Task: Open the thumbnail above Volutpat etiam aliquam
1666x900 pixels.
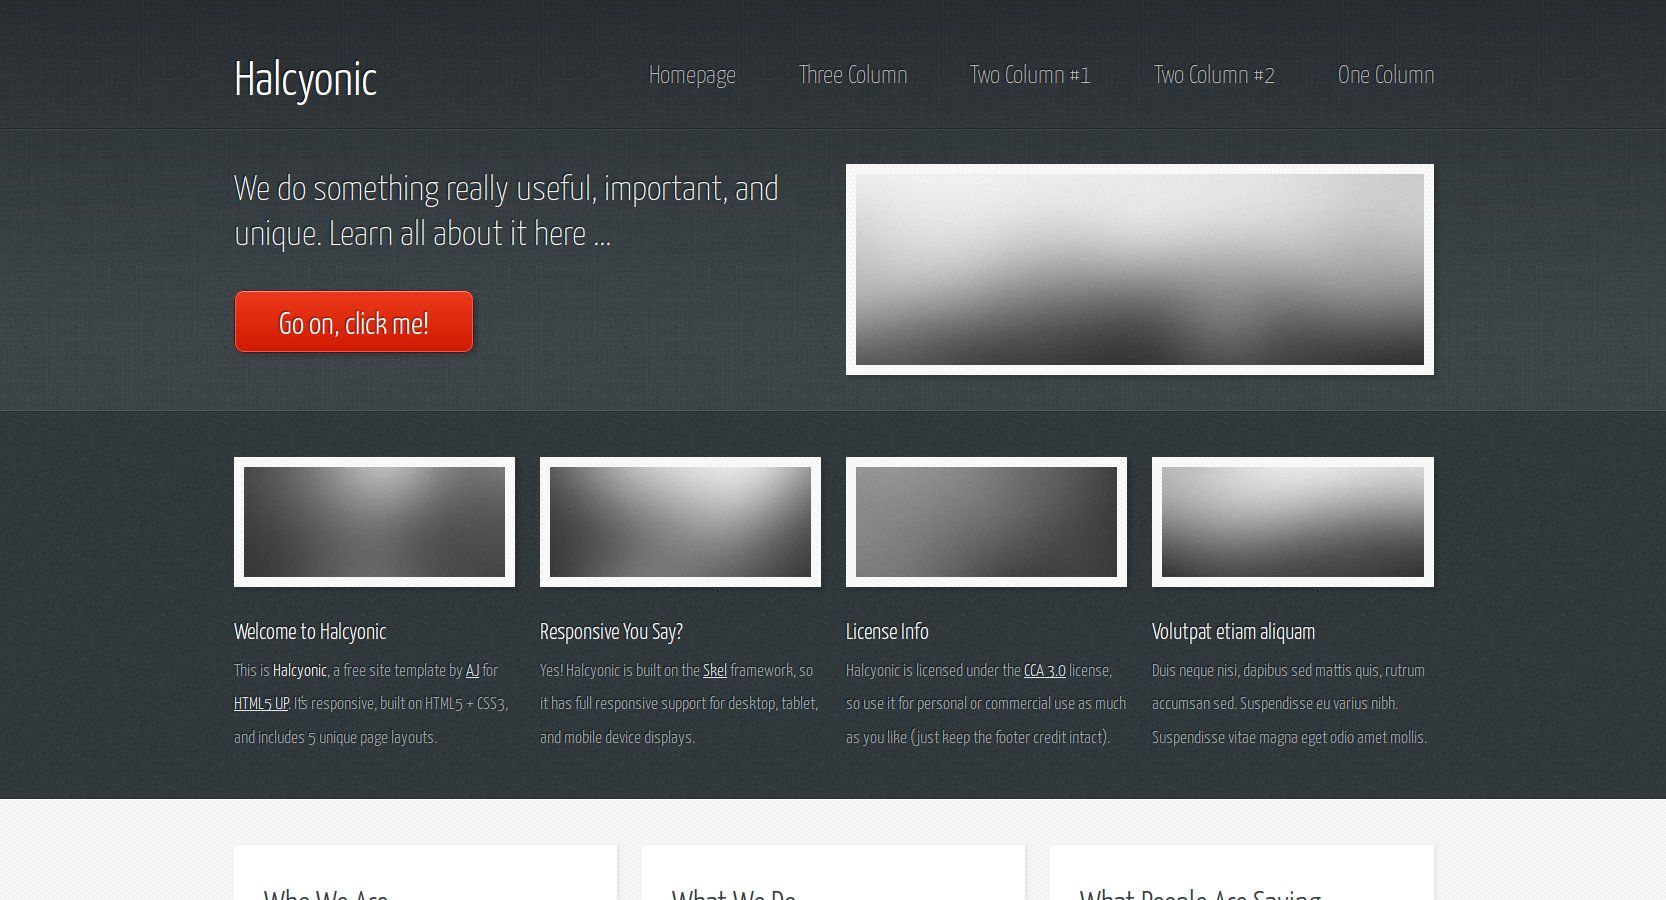Action: (1292, 522)
